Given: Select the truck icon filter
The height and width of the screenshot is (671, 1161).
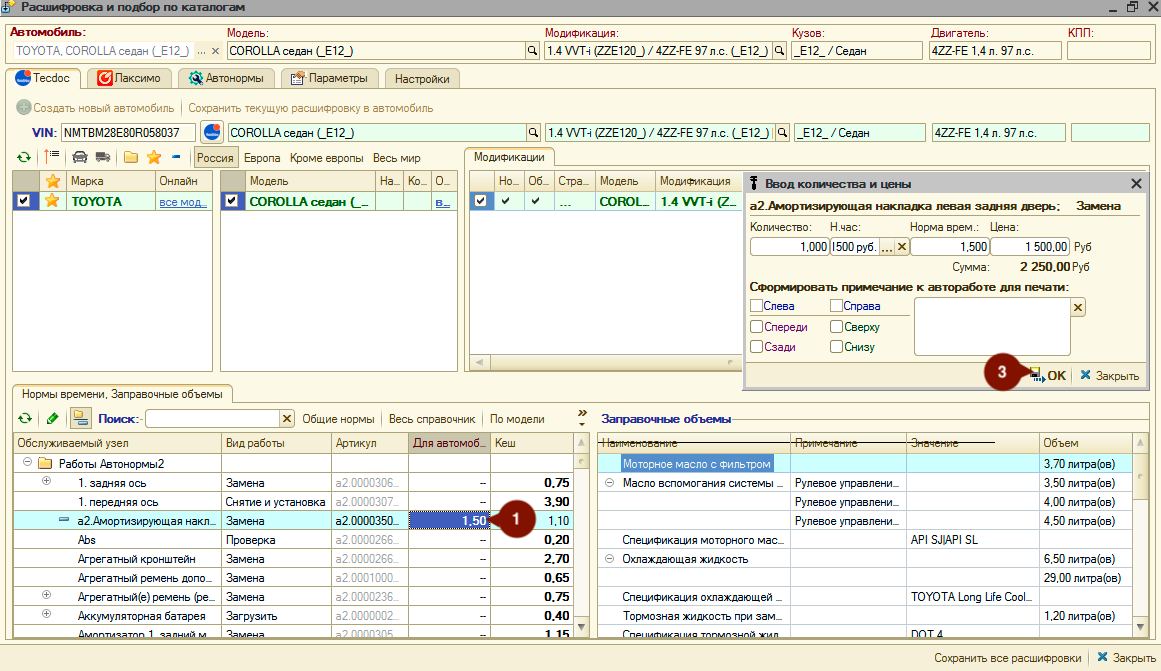Looking at the screenshot, I should coord(103,157).
